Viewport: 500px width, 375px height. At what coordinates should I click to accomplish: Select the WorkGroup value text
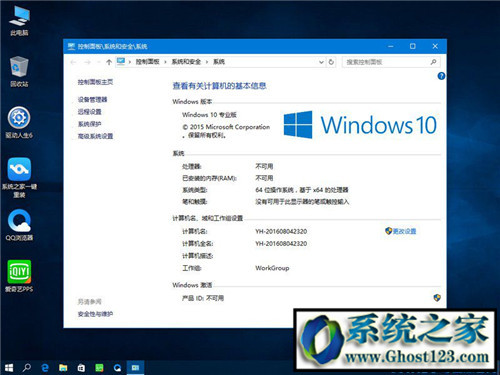coord(272,268)
